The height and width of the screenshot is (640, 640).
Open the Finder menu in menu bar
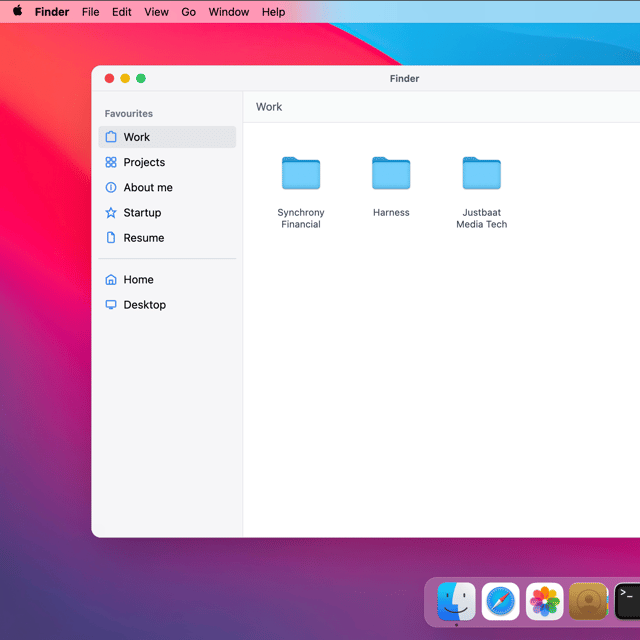(52, 12)
